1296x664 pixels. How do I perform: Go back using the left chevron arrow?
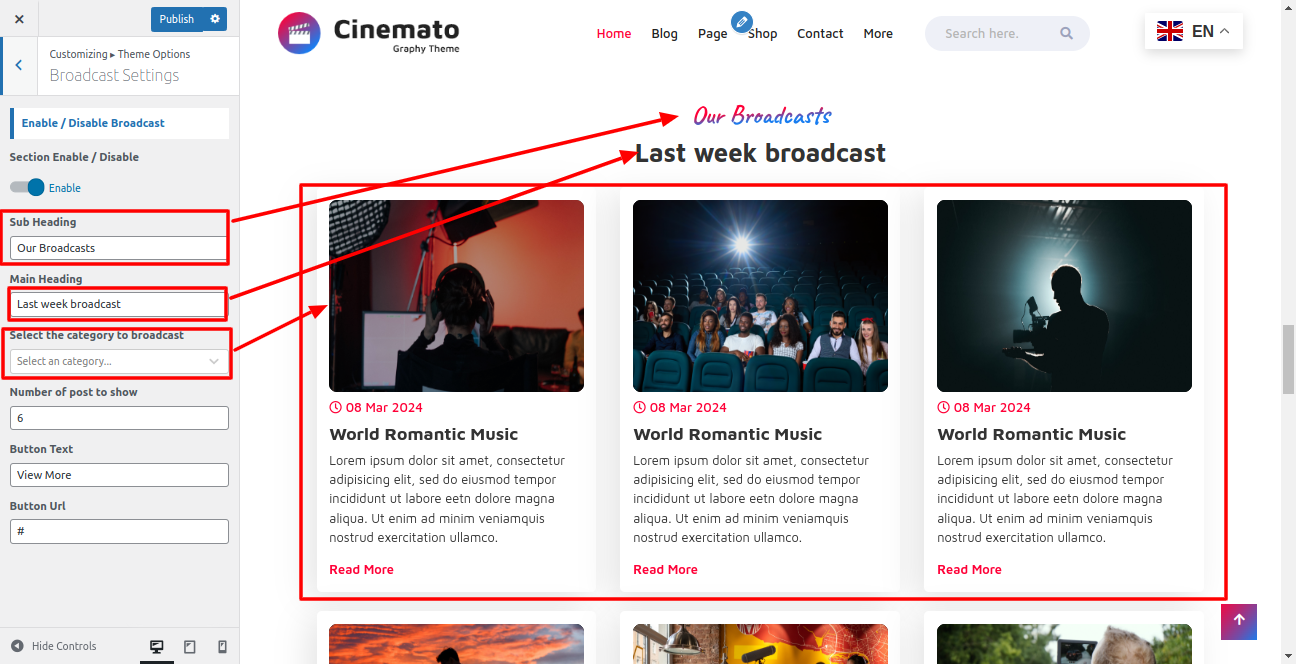pos(19,66)
